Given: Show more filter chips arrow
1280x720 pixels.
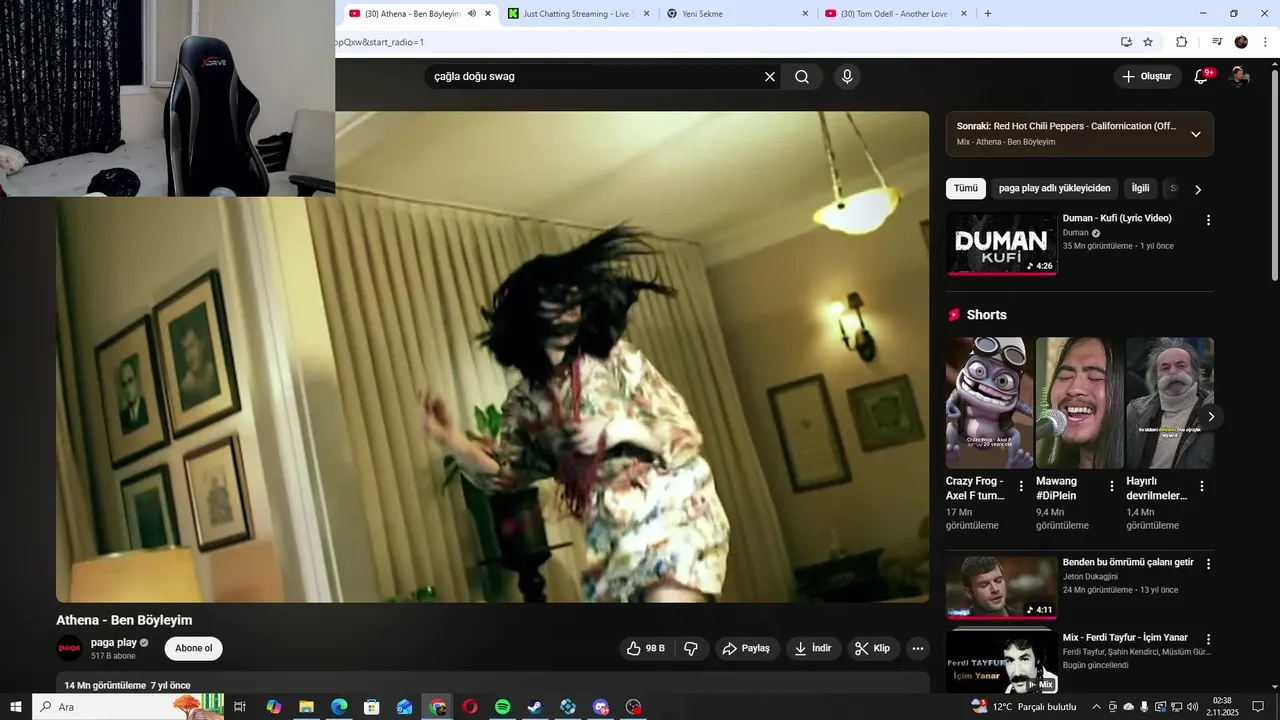Looking at the screenshot, I should [x=1198, y=189].
